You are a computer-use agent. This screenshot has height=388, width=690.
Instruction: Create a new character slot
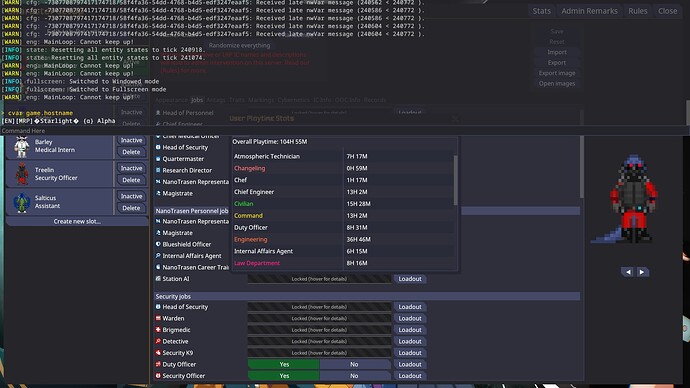77,221
